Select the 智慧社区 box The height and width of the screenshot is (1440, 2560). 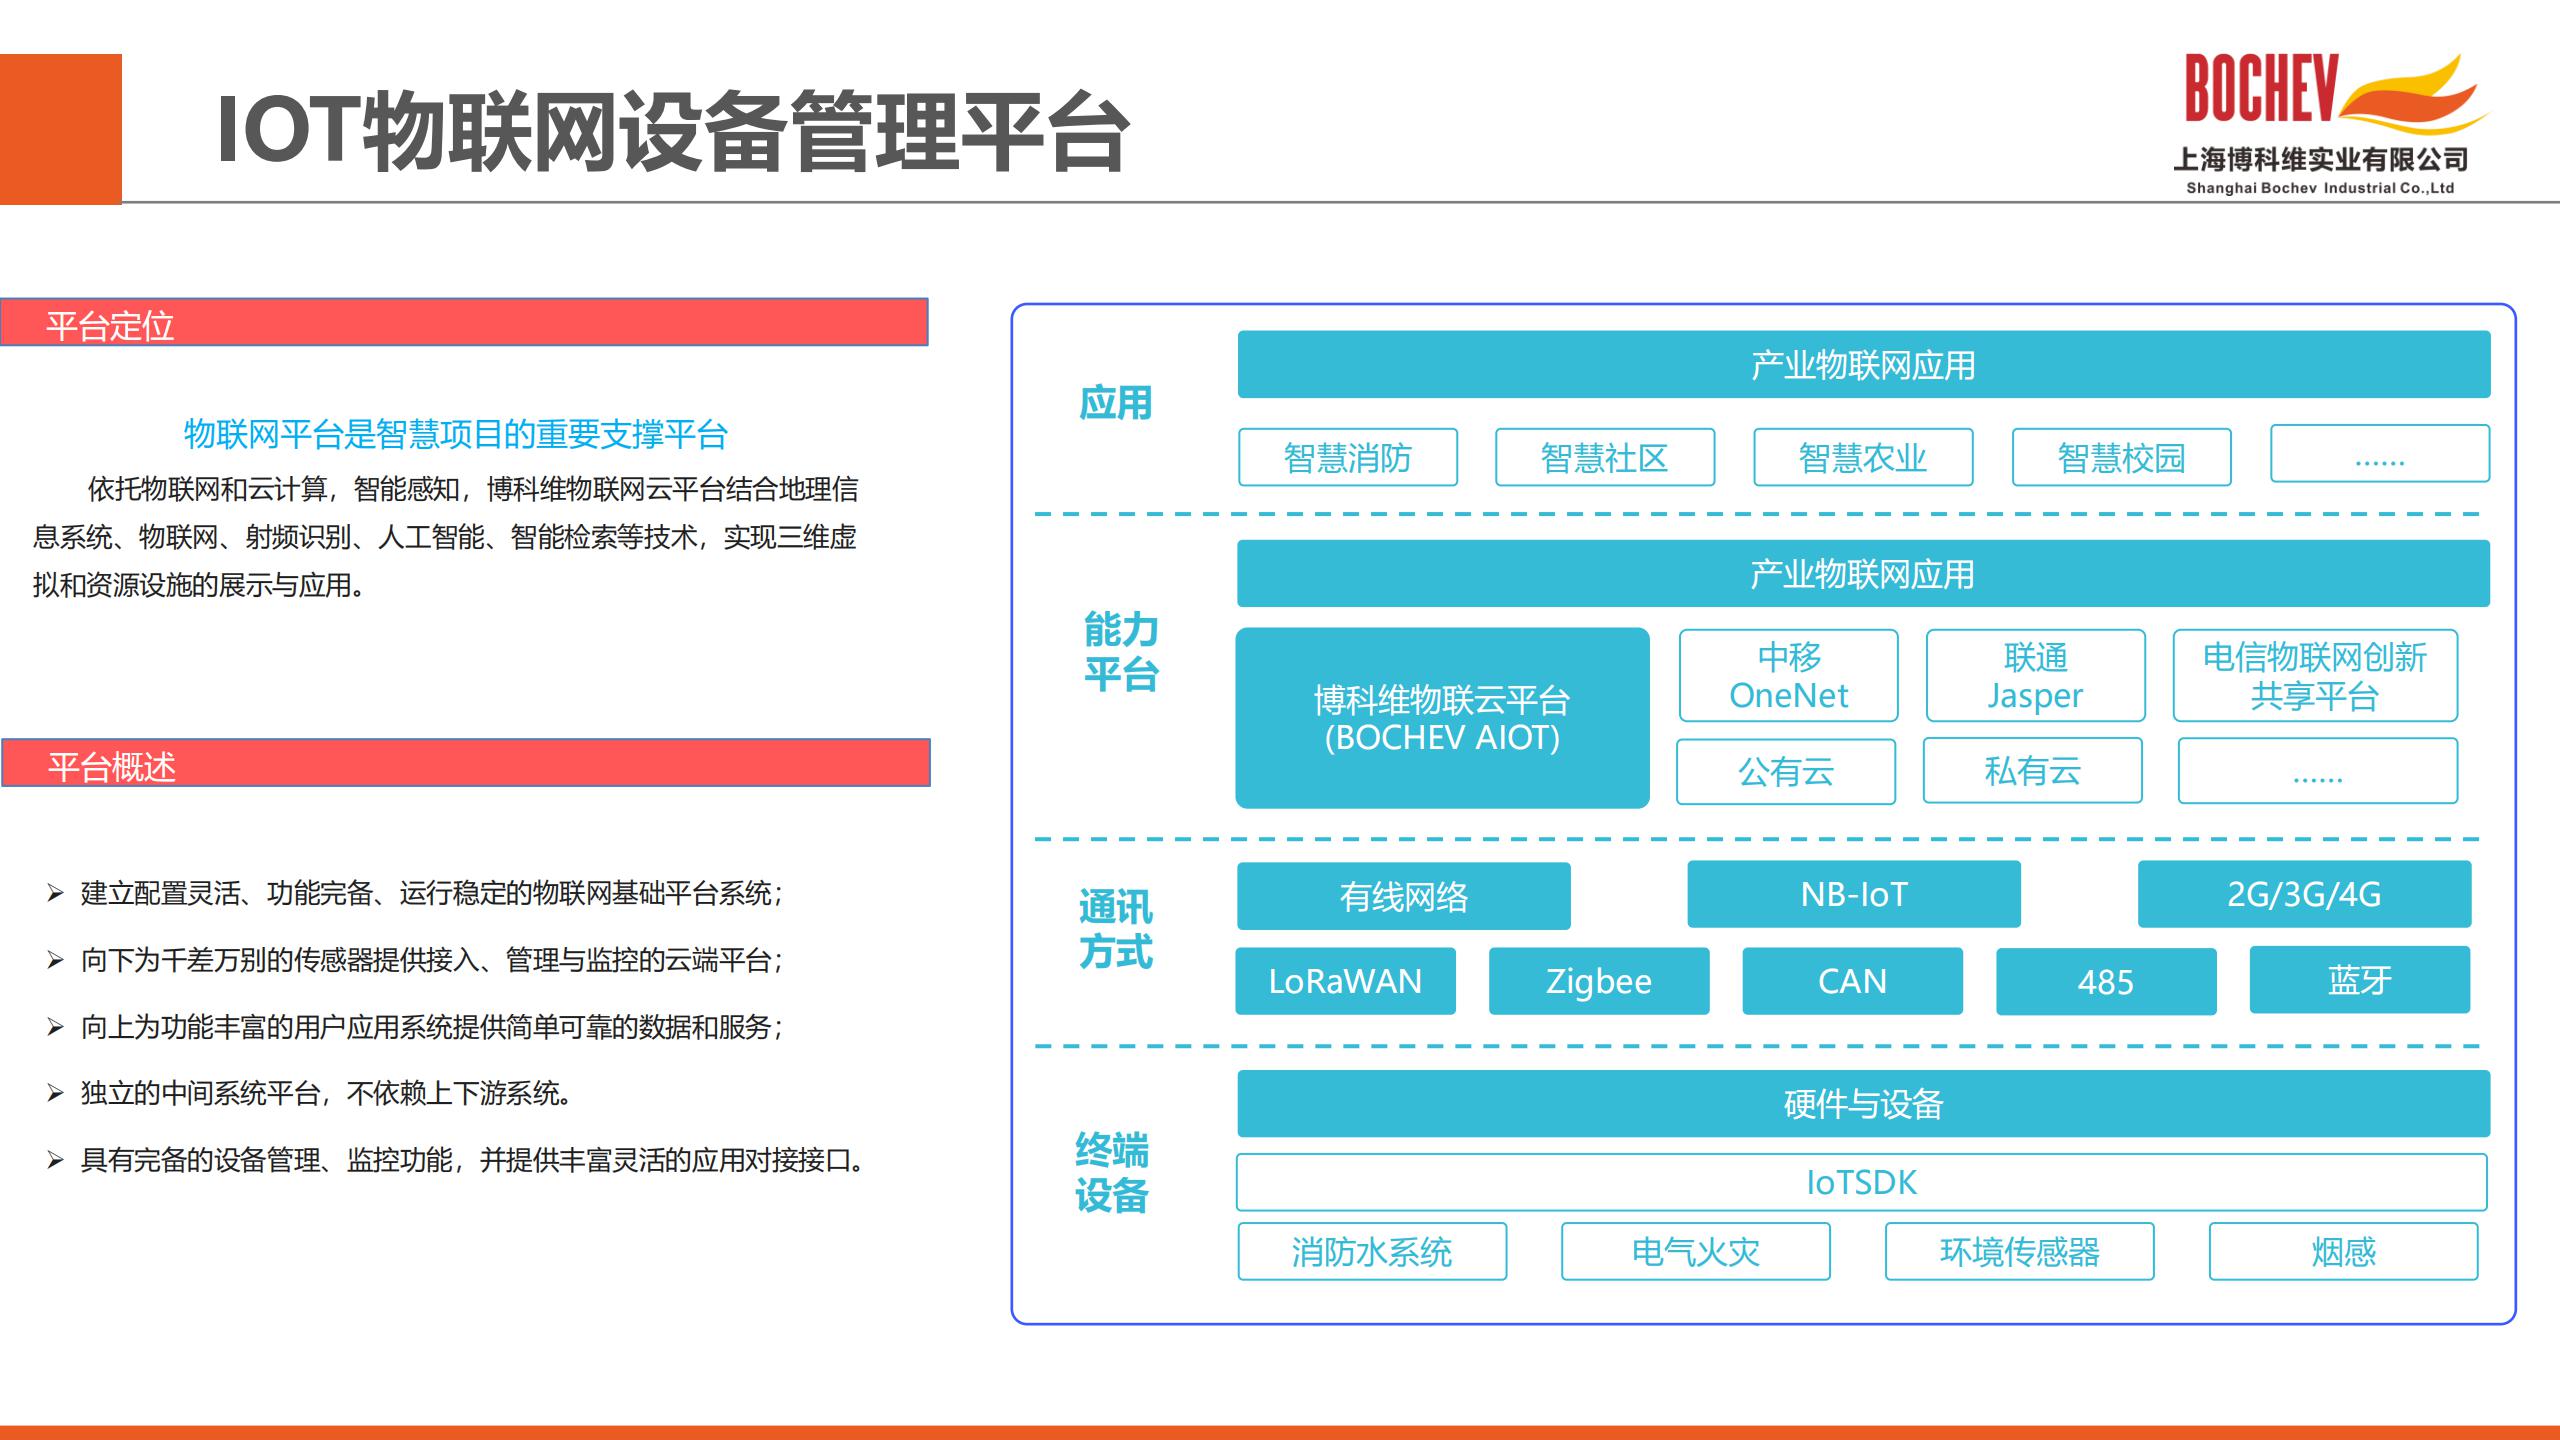(1605, 458)
